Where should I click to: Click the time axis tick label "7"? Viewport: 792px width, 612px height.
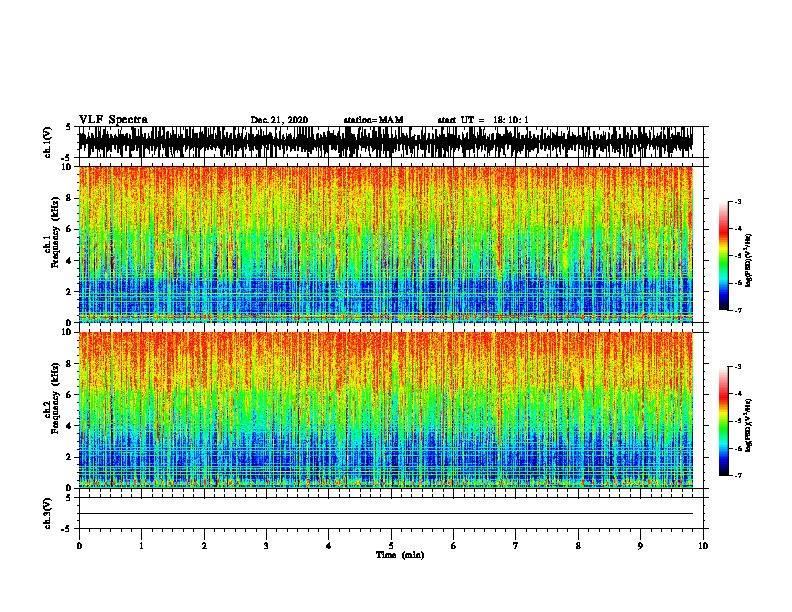point(516,546)
